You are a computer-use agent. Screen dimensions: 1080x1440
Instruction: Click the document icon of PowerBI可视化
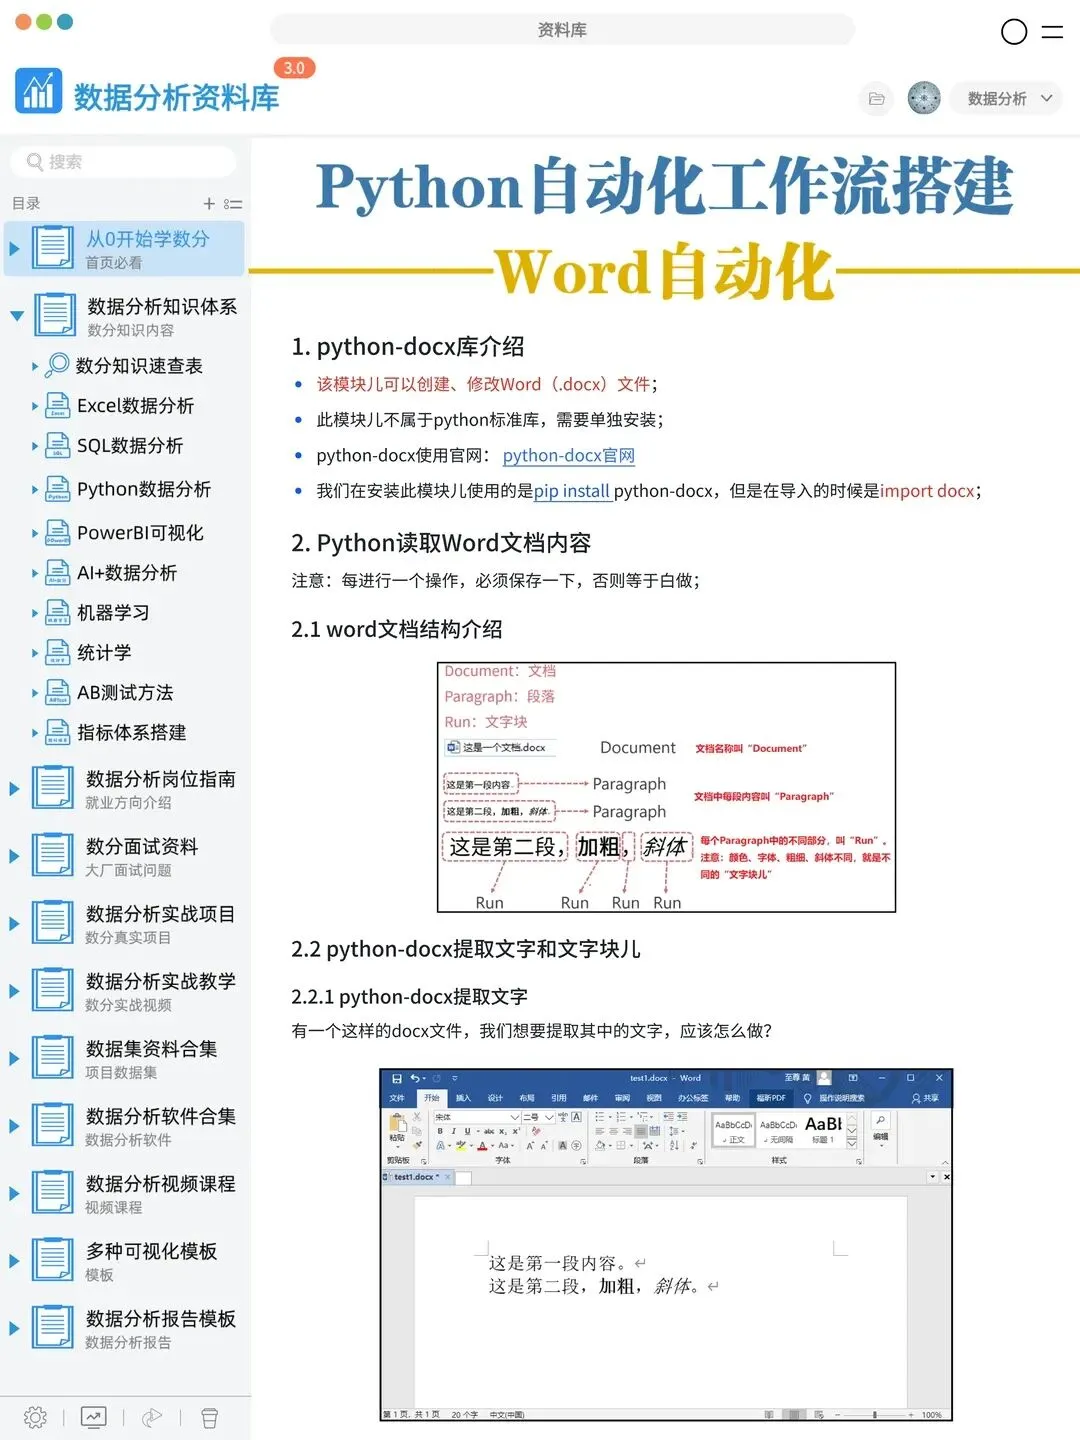tap(58, 533)
